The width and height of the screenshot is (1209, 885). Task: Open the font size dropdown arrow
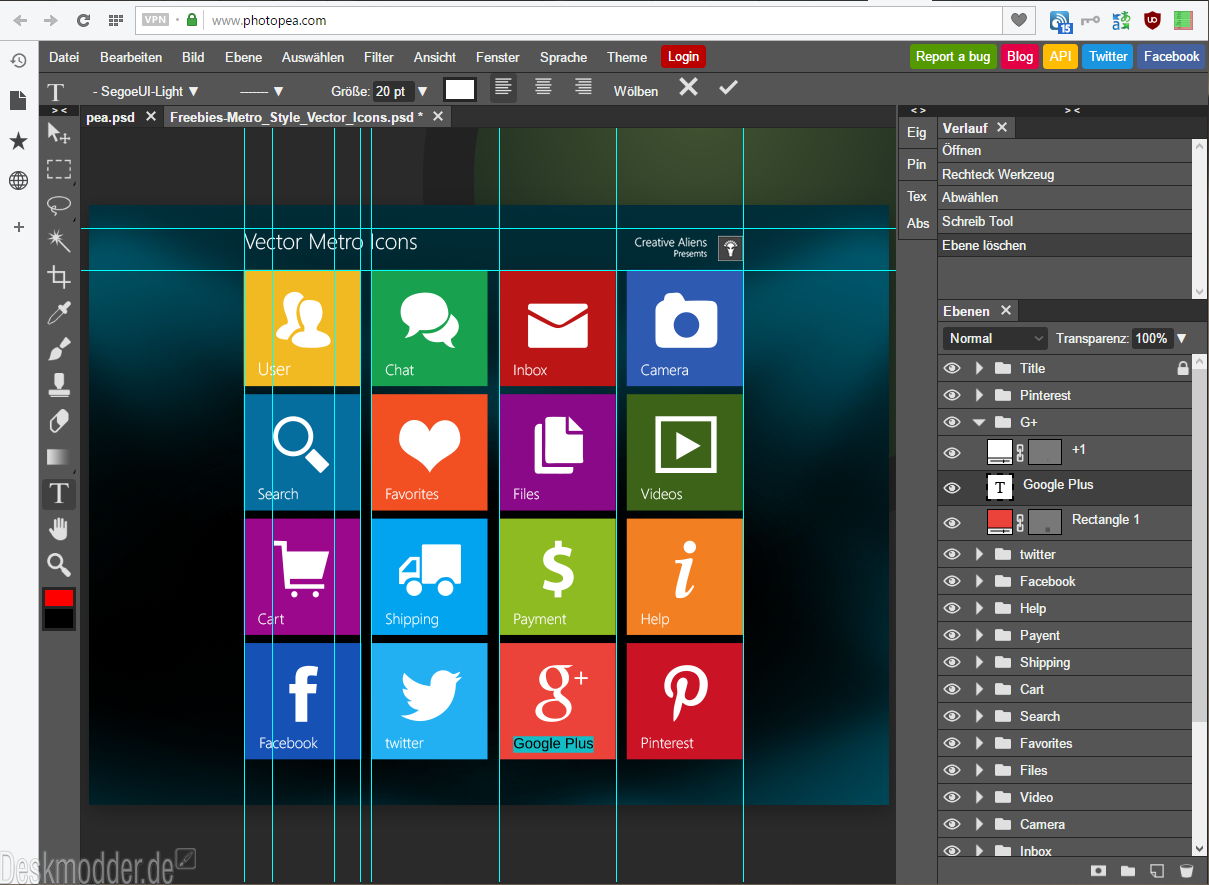tap(422, 91)
